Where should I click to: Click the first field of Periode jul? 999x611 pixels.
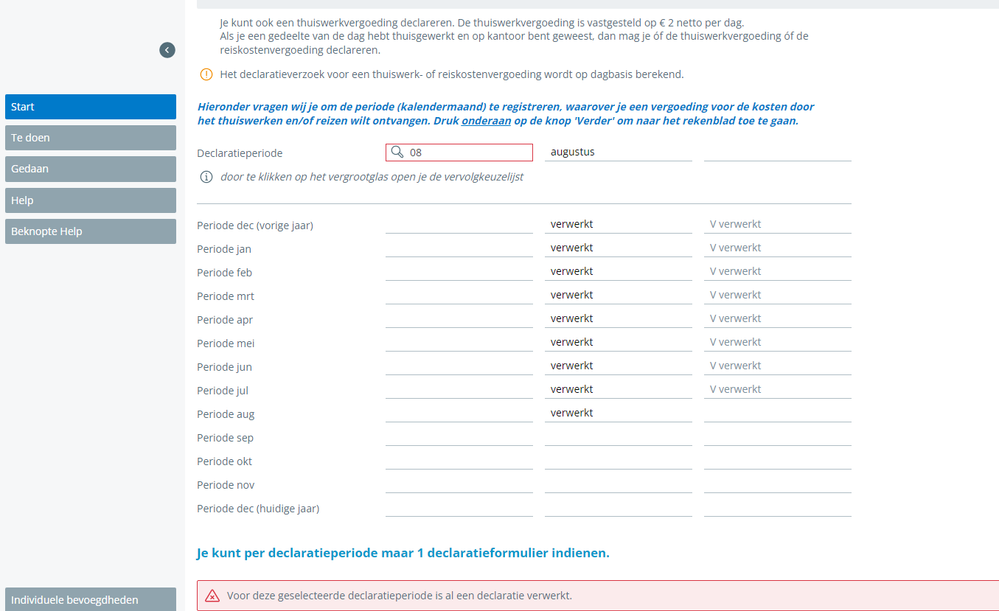tap(459, 389)
